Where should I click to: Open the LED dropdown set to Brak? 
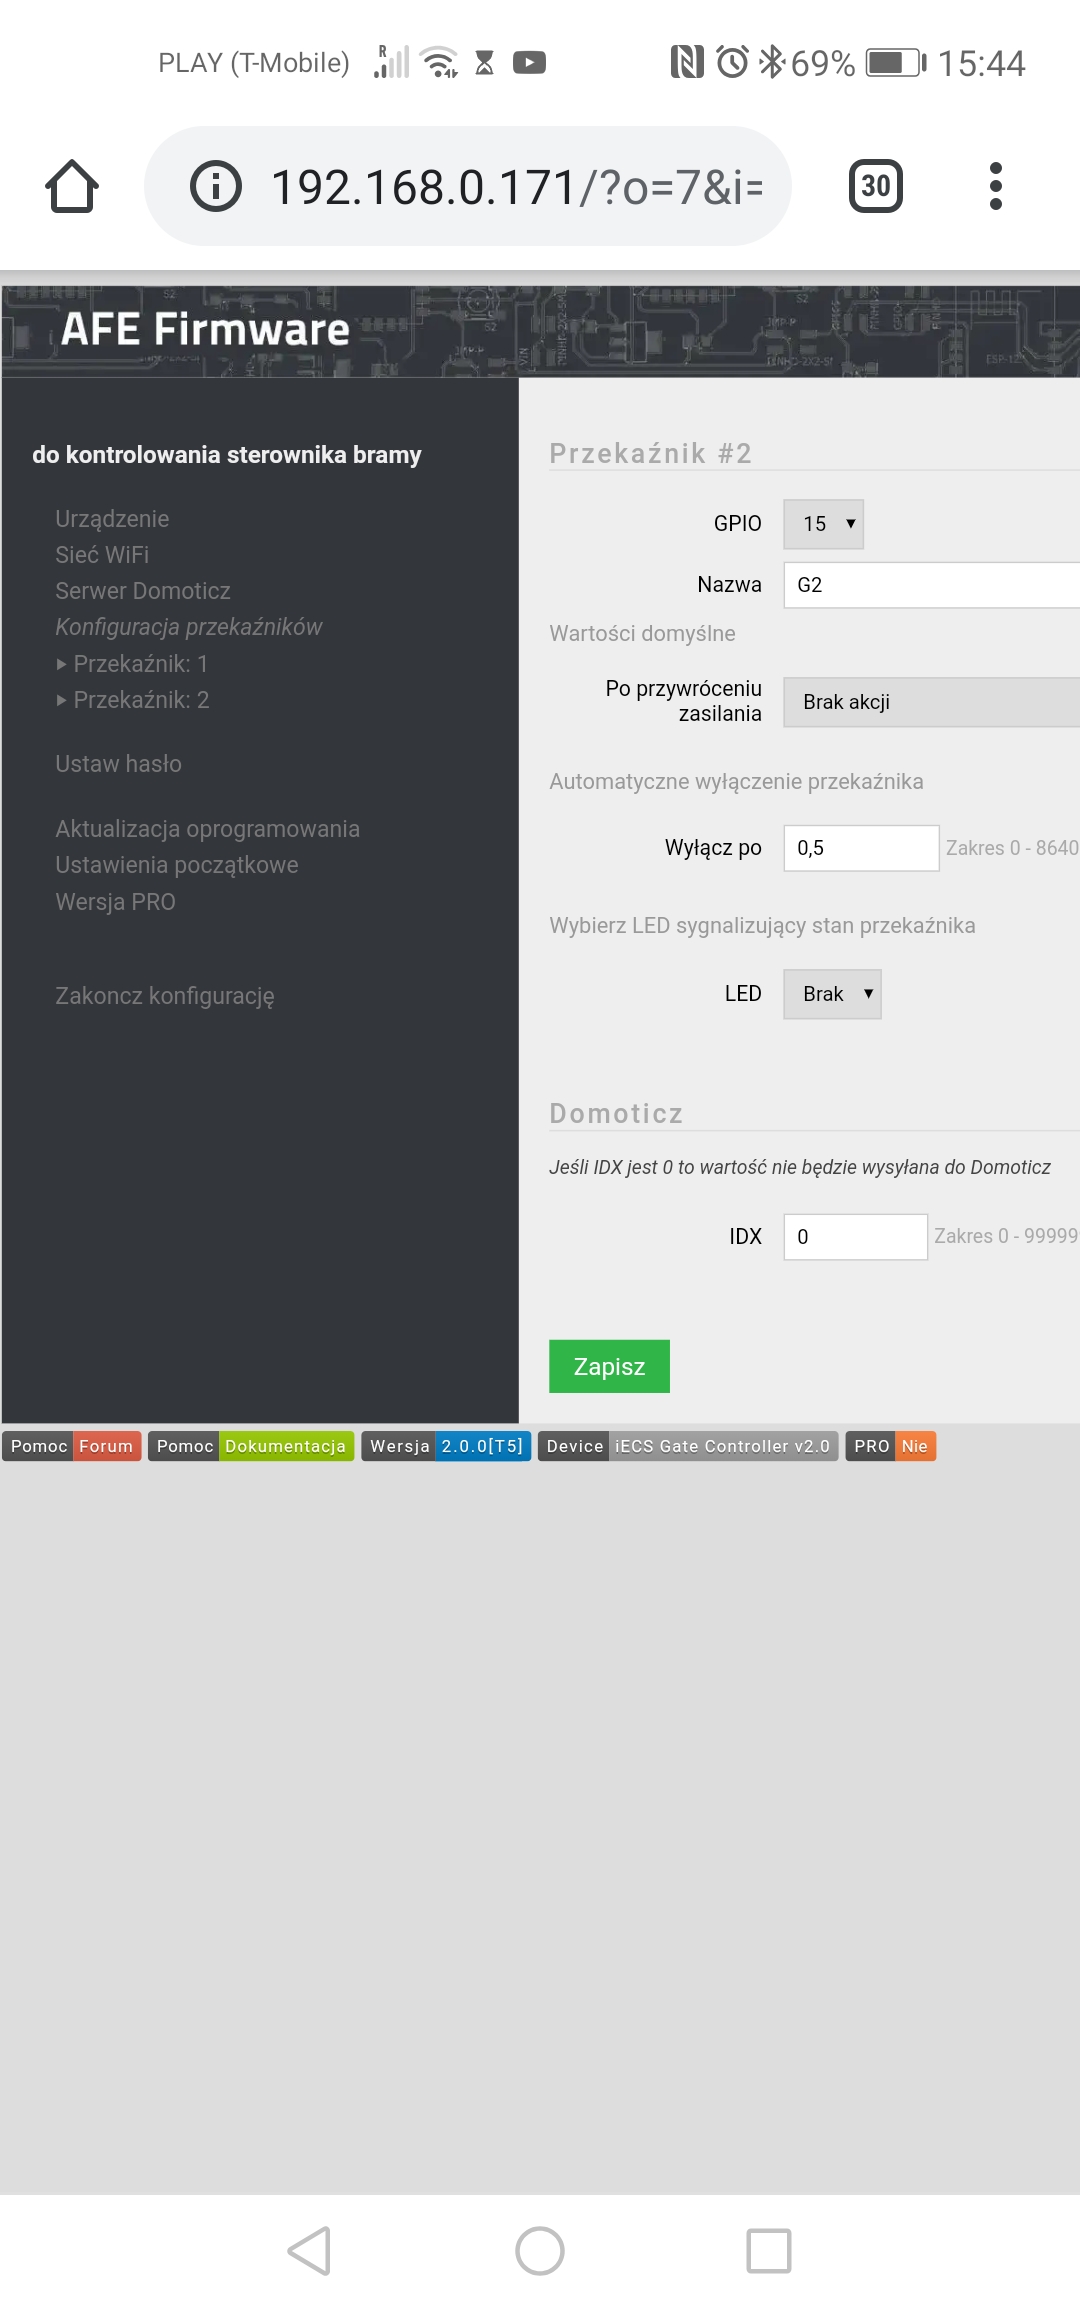pos(832,994)
